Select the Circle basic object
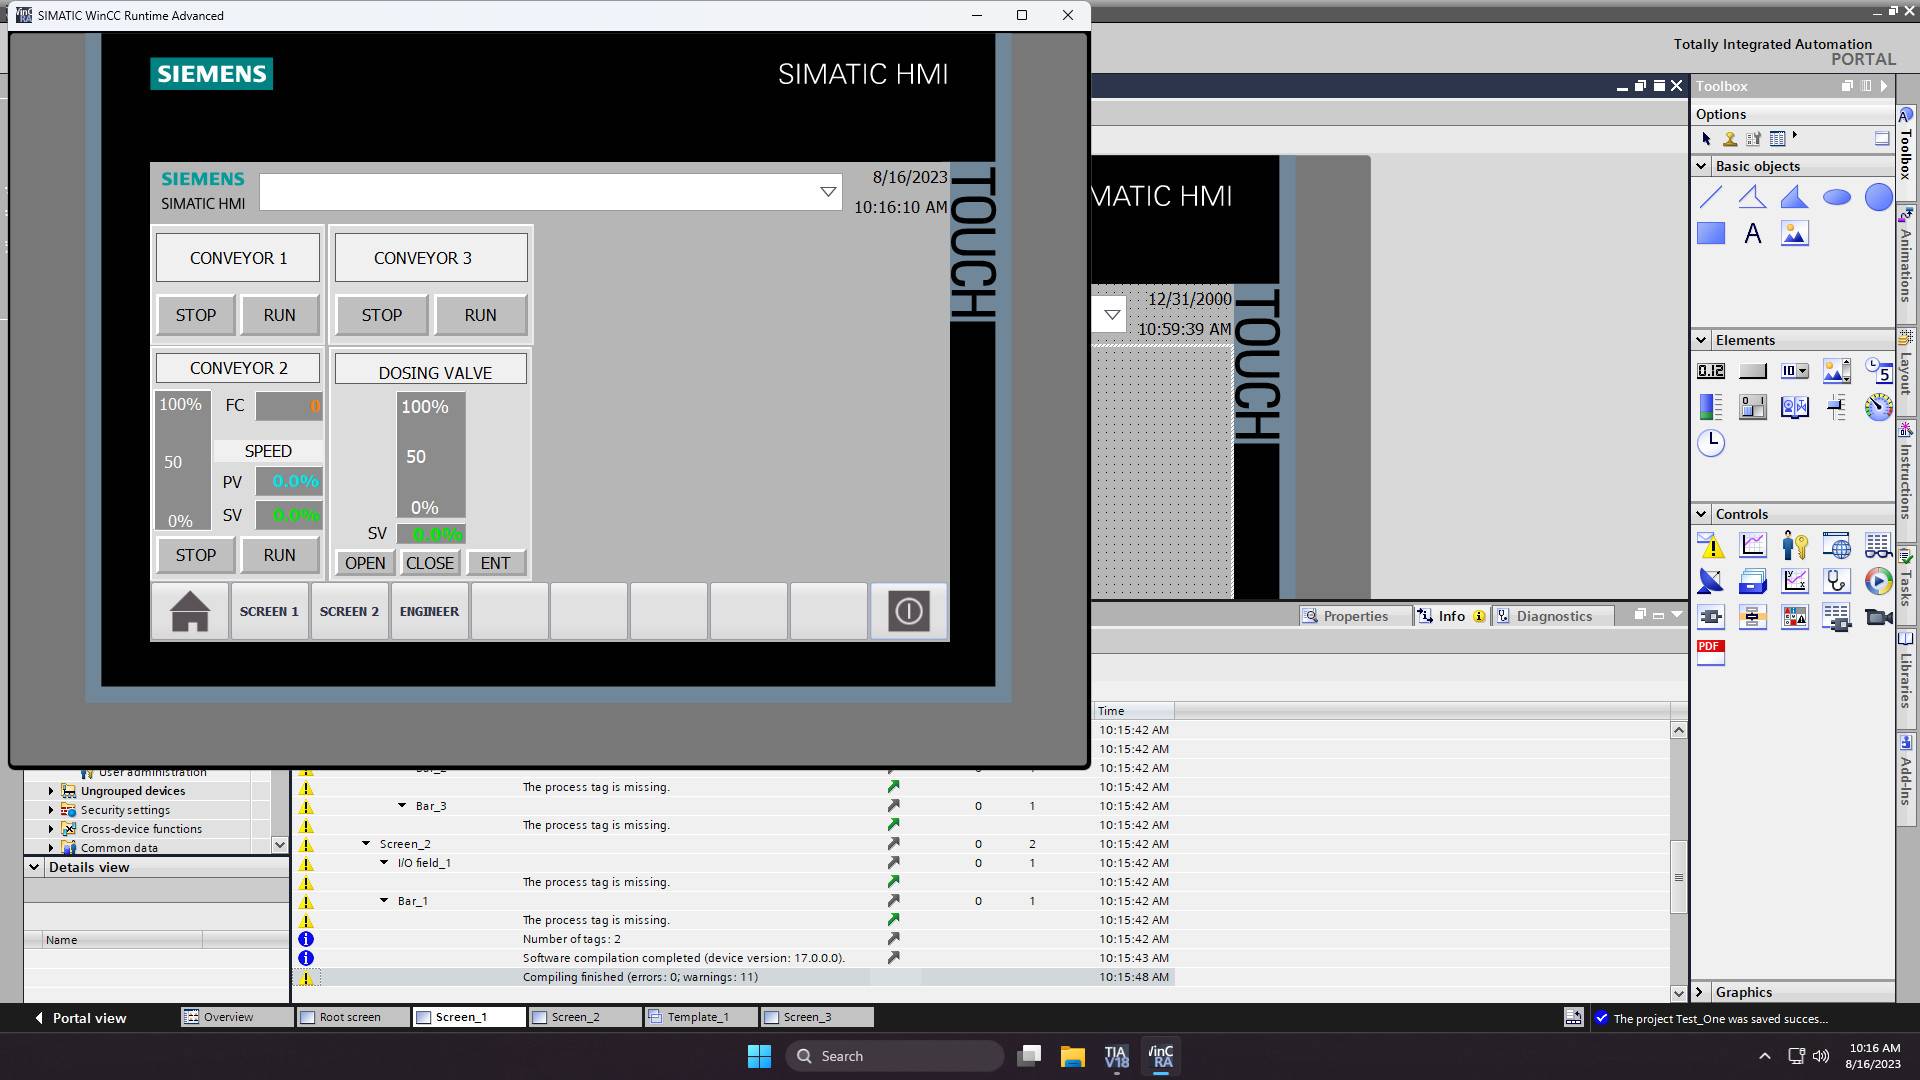Viewport: 1920px width, 1080px height. click(x=1879, y=197)
